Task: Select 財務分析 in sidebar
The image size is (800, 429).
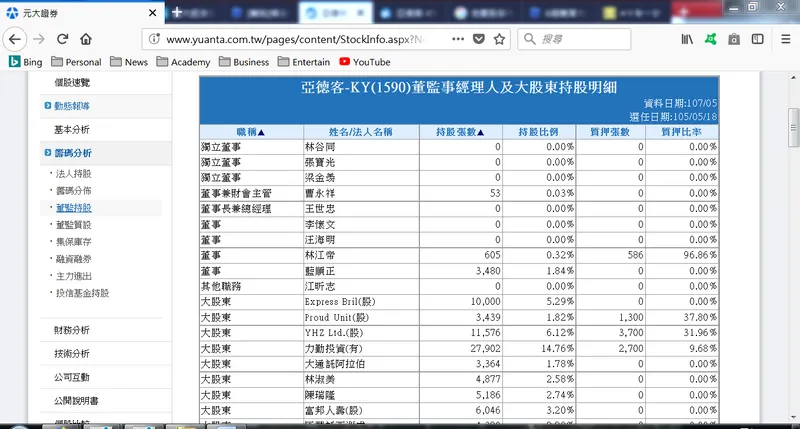Action: 72,330
